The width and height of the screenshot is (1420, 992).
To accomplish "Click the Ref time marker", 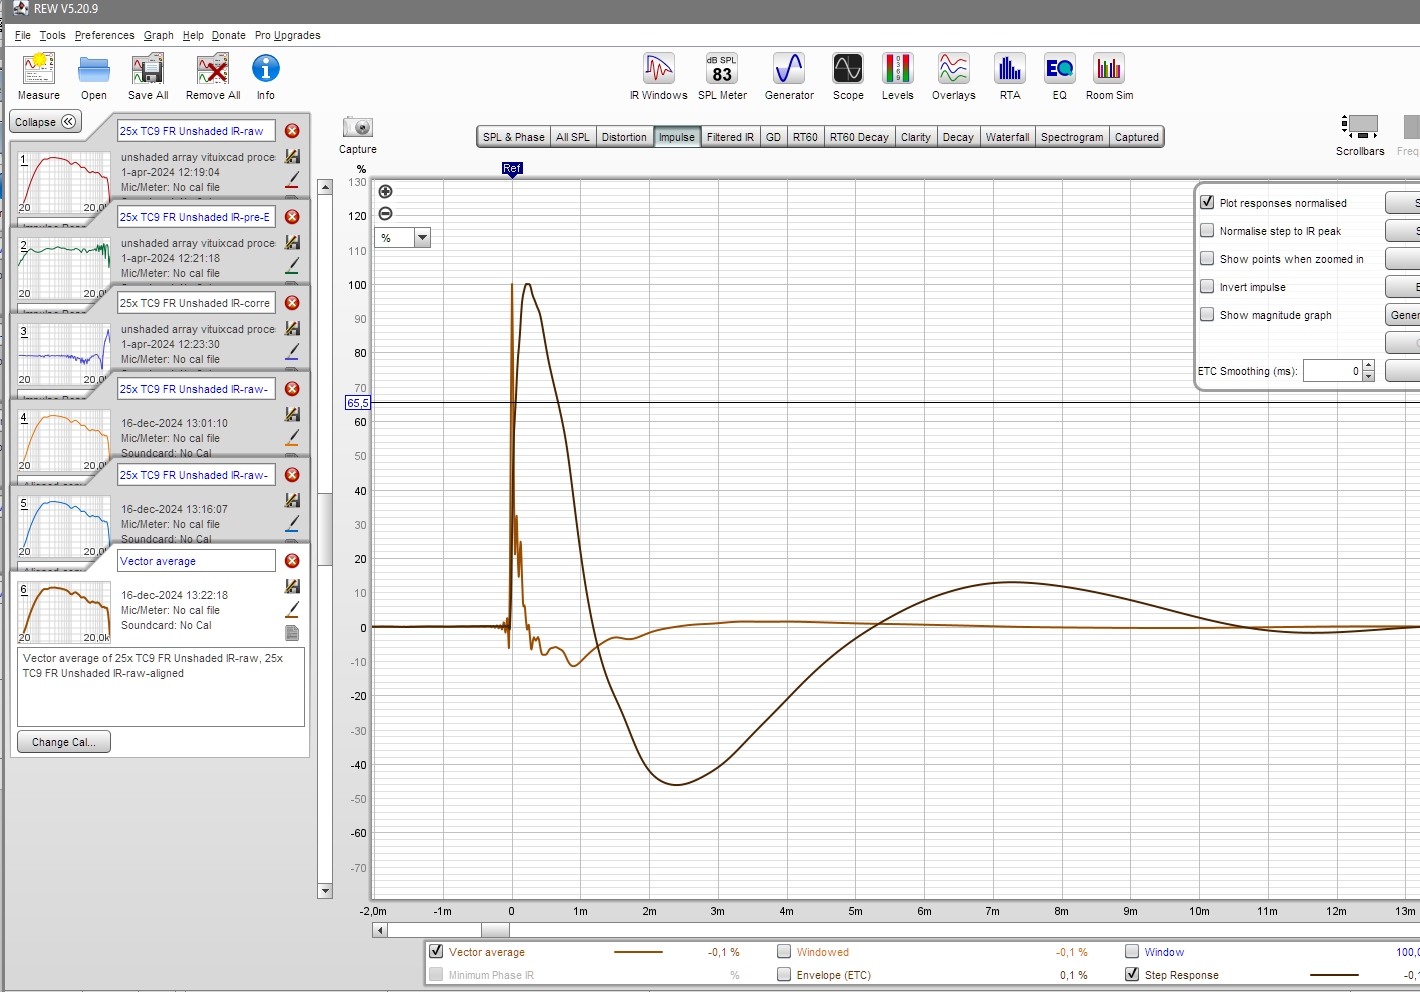I will point(512,168).
